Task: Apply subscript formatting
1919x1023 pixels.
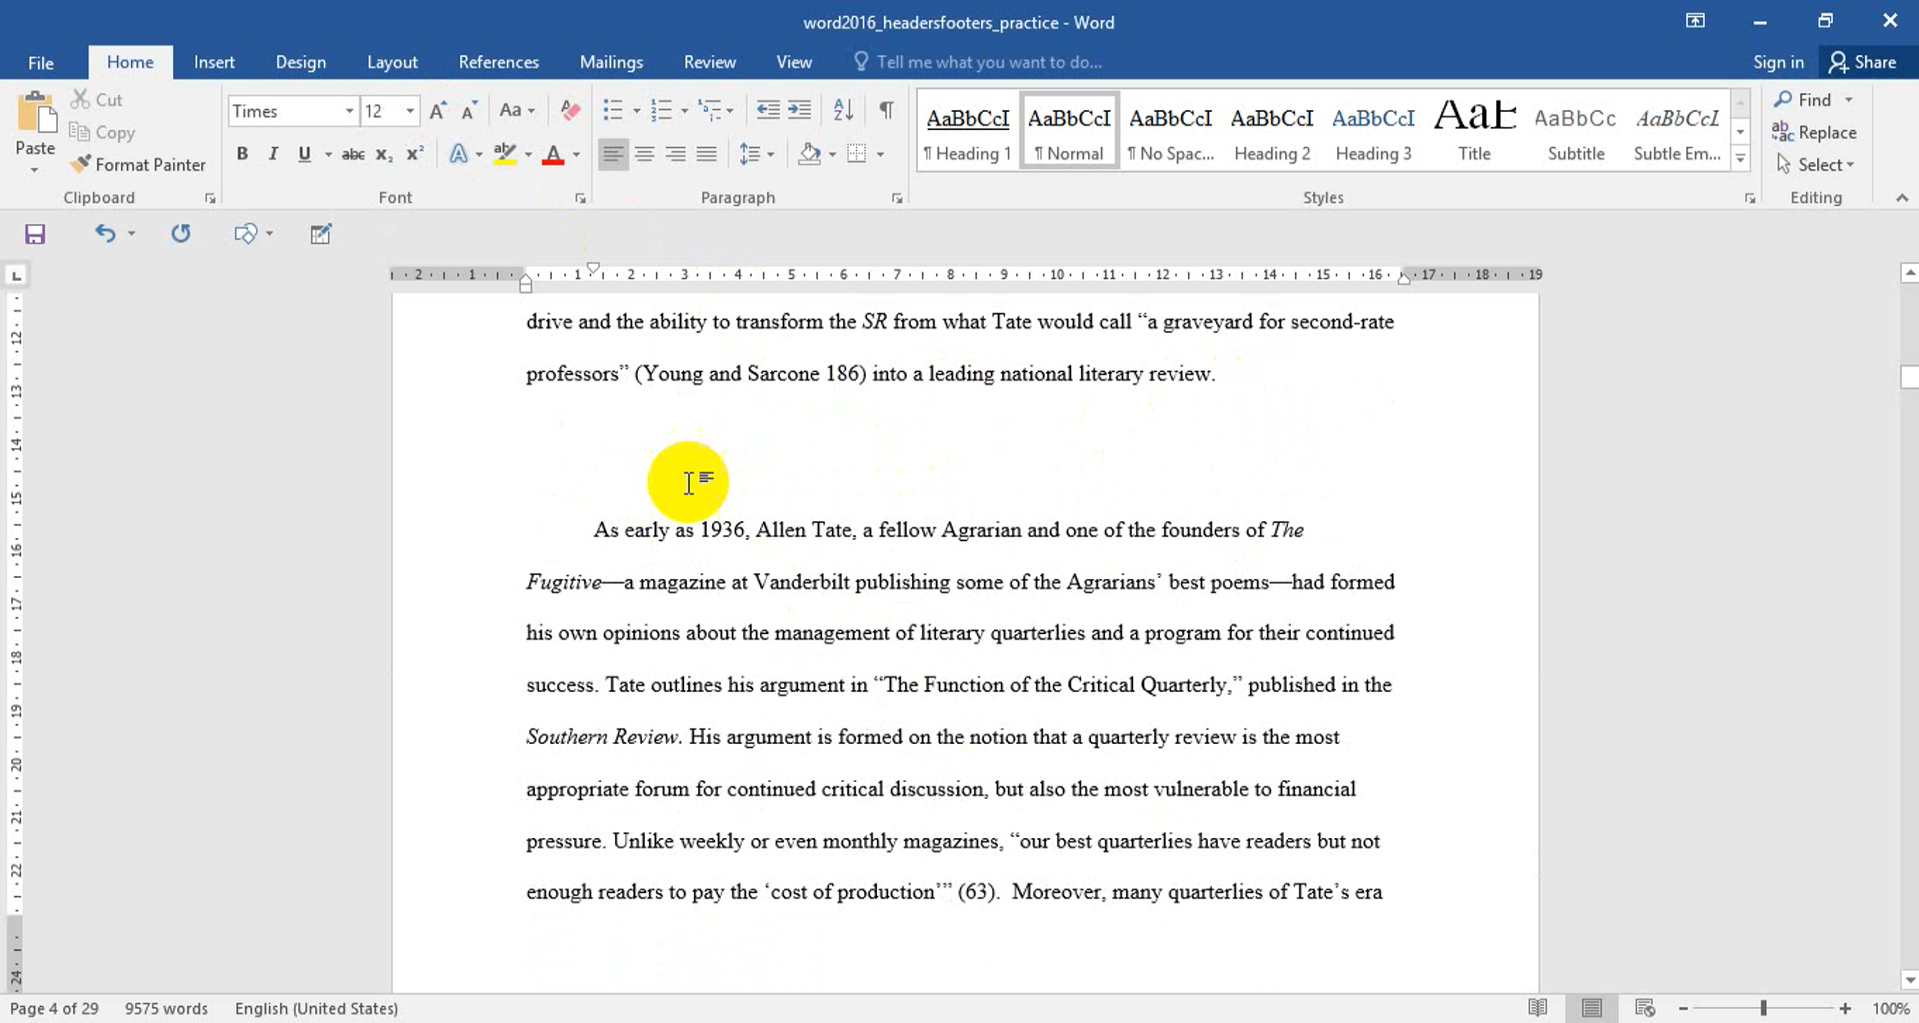Action: pyautogui.click(x=383, y=155)
